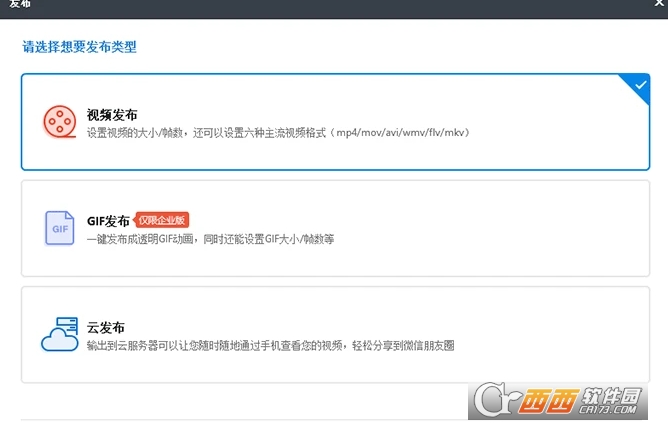Click the 发布 title bar text
Image resolution: width=668 pixels, height=430 pixels.
(22, 5)
